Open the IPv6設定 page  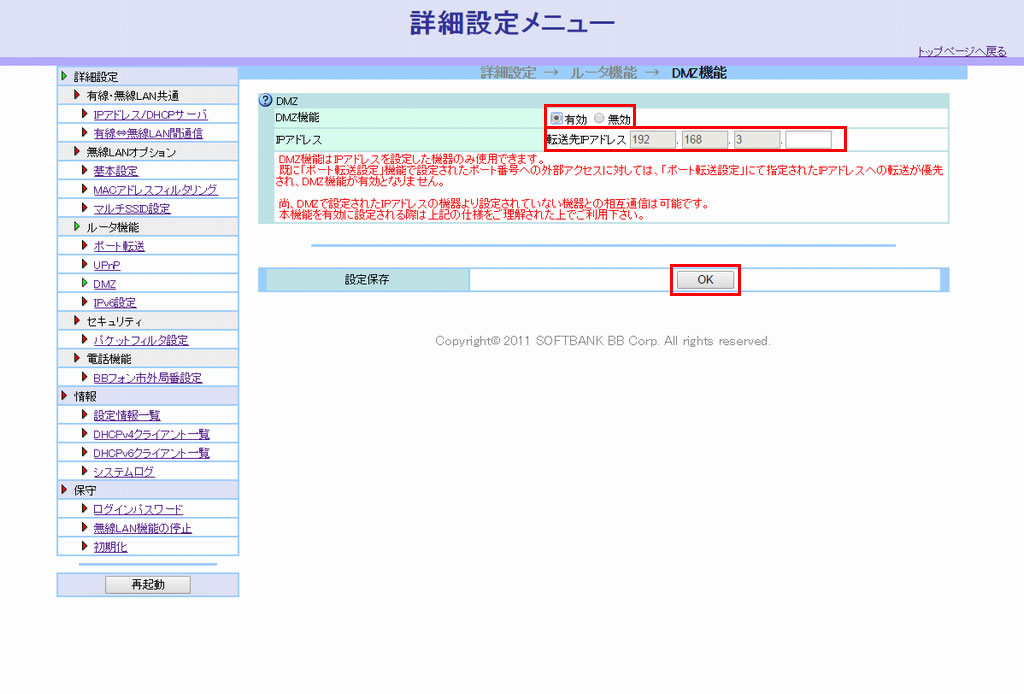click(114, 303)
